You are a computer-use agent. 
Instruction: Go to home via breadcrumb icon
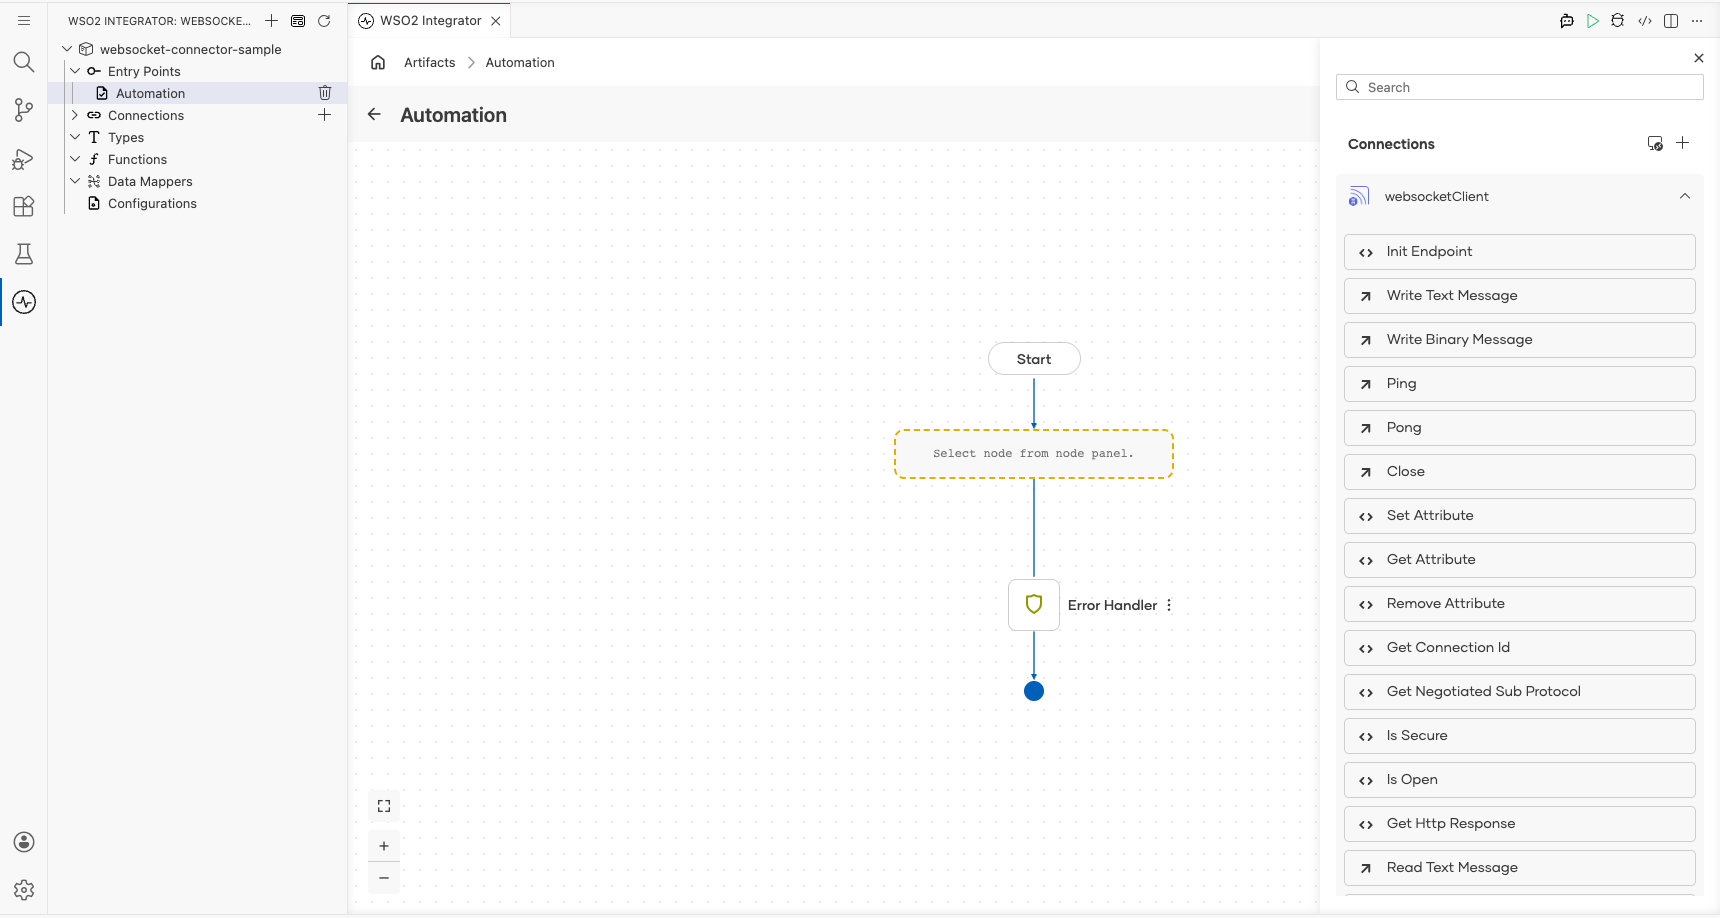[378, 62]
